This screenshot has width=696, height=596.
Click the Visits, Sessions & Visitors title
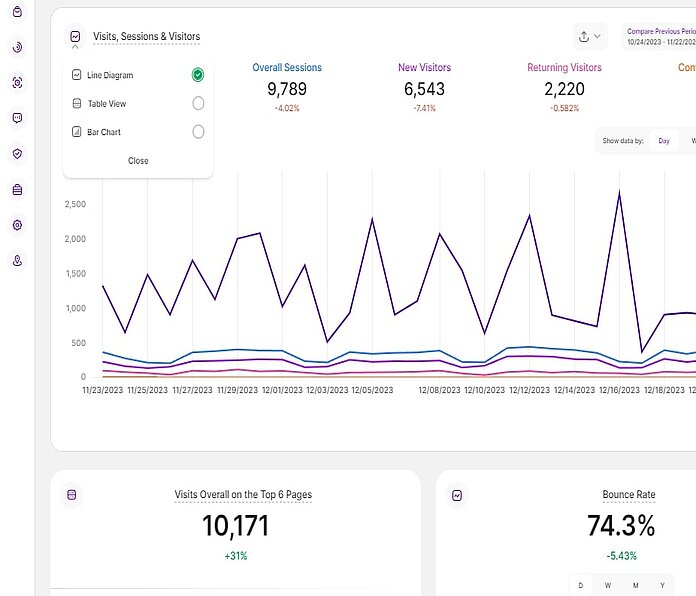click(146, 37)
